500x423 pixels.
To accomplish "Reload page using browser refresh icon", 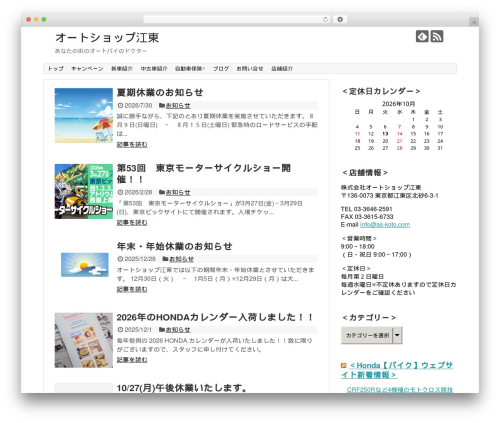I will tap(325, 20).
